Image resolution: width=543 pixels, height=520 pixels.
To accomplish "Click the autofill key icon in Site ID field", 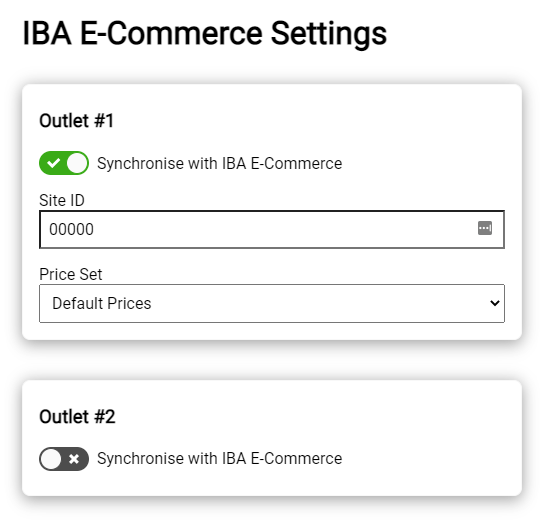I will click(x=484, y=228).
